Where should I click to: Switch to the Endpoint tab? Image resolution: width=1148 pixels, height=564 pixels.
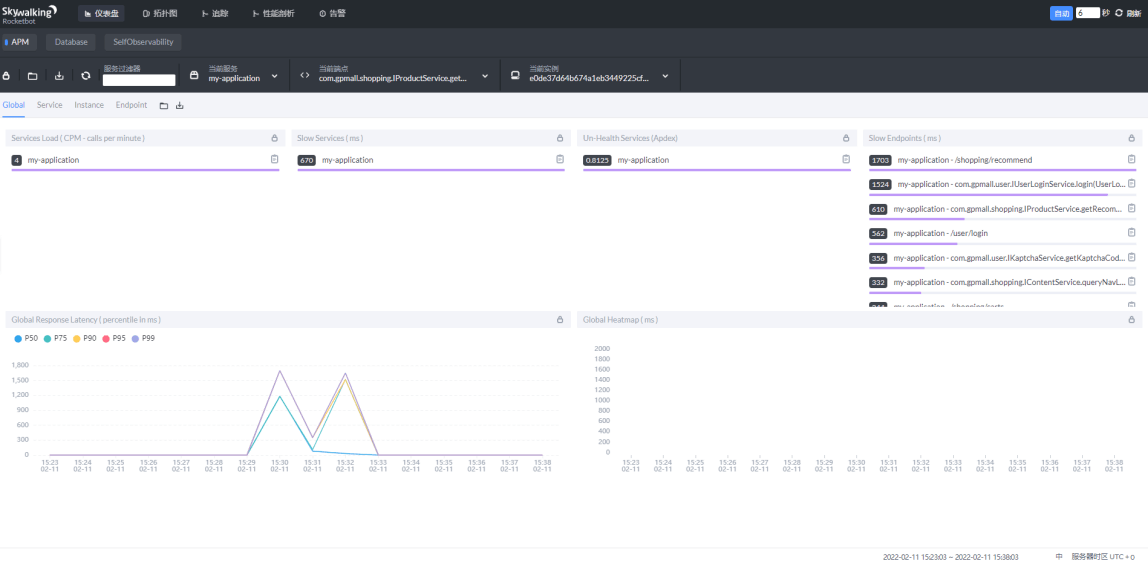coord(131,105)
